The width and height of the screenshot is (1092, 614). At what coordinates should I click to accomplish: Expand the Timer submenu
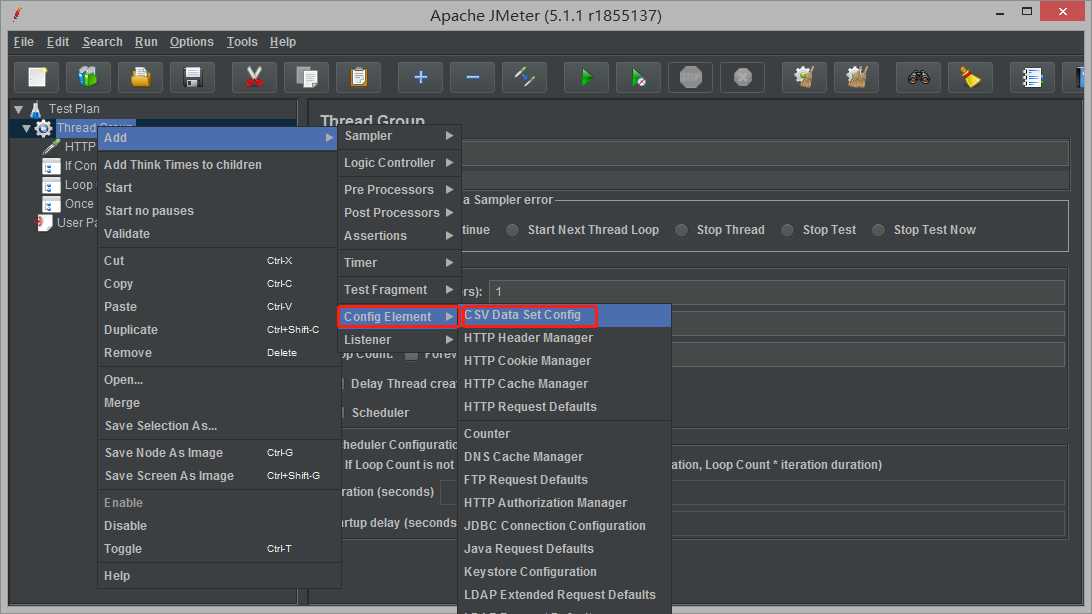(398, 262)
